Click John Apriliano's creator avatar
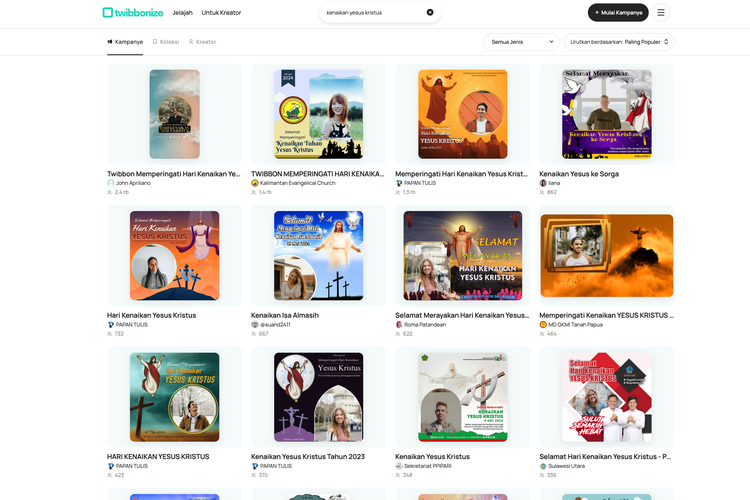This screenshot has height=500, width=750. click(110, 183)
